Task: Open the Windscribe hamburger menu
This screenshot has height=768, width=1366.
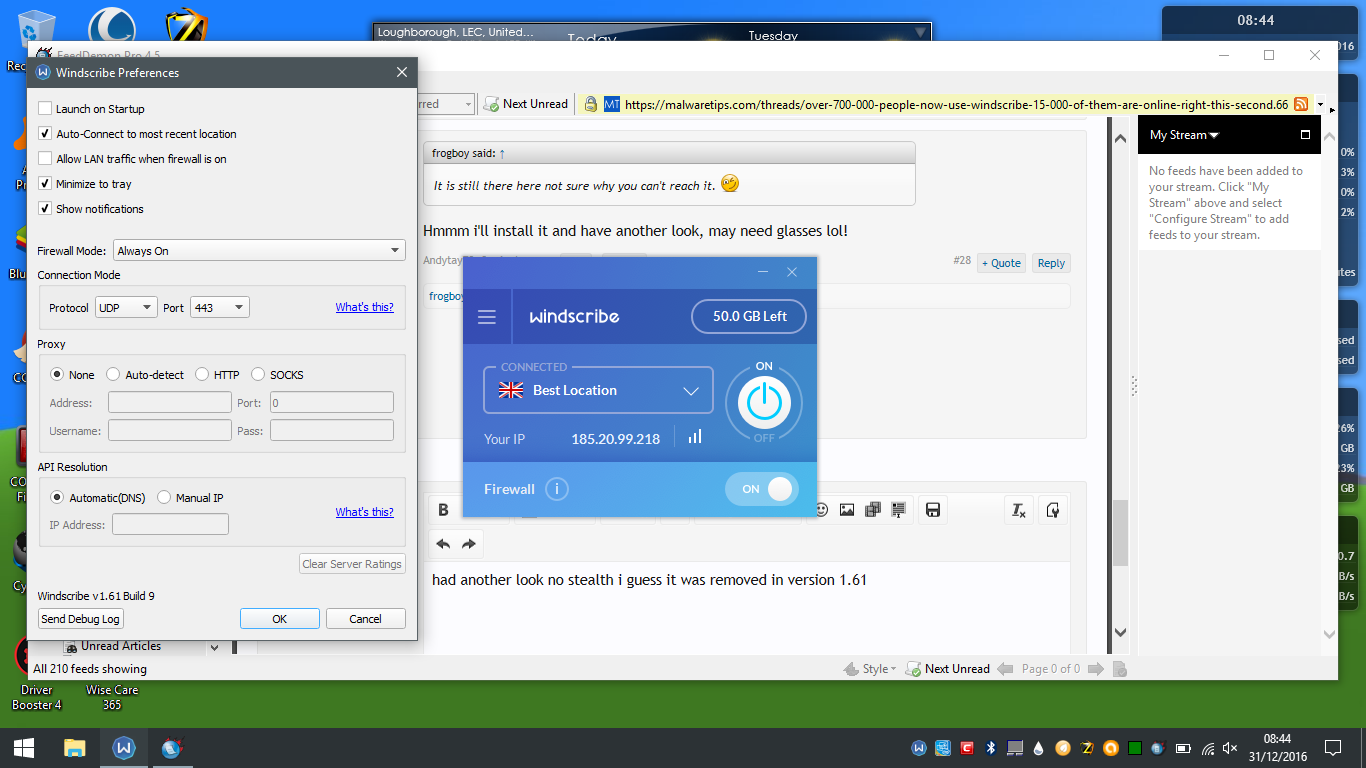Action: 487,317
